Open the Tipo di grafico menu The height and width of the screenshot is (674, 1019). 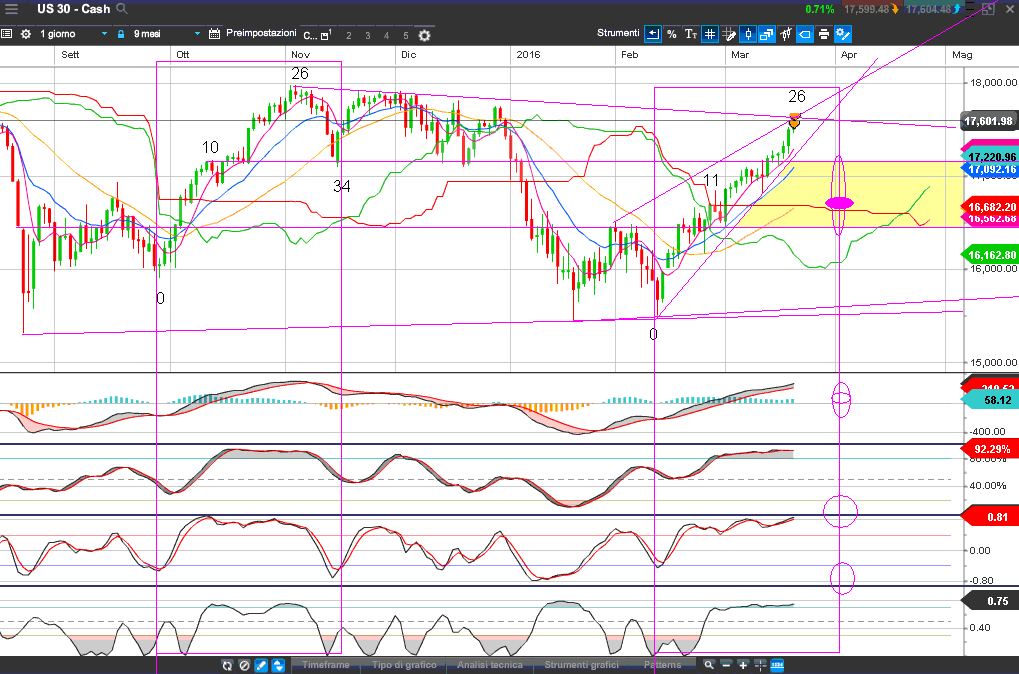pos(404,665)
